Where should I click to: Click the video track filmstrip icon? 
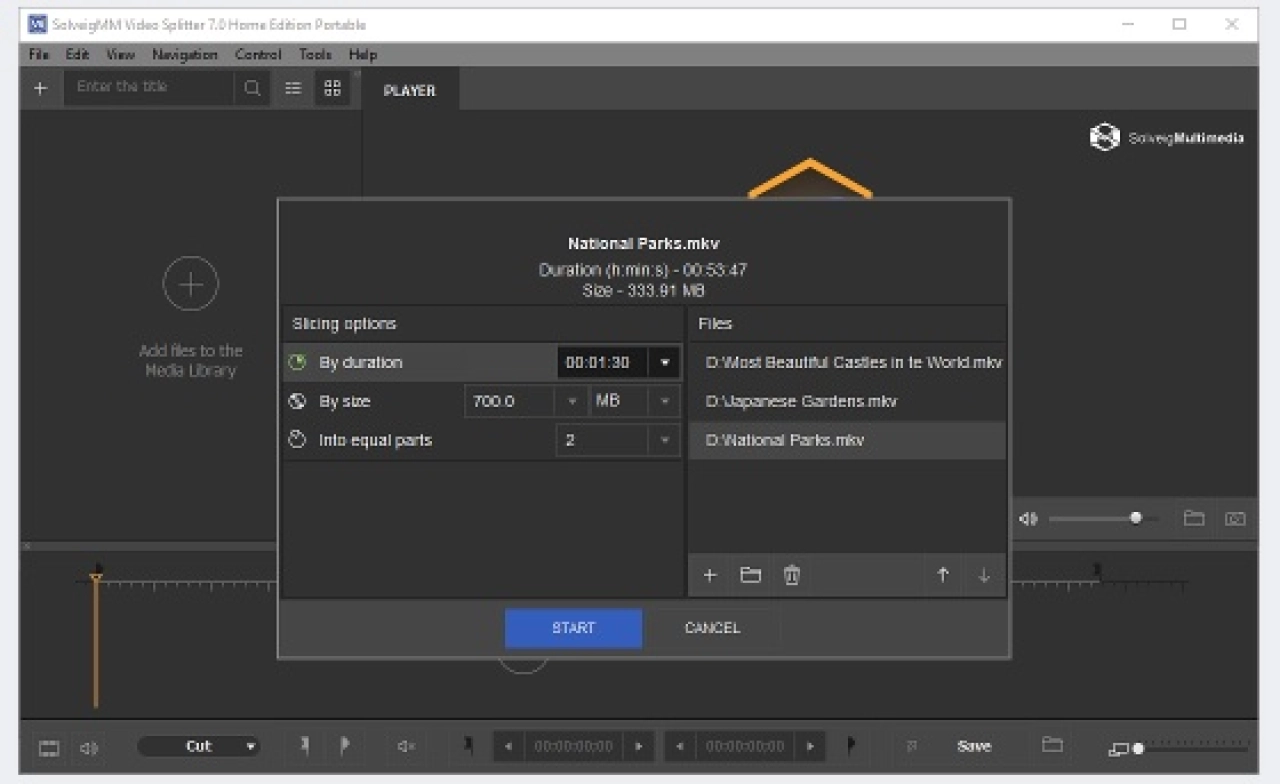[x=49, y=747]
